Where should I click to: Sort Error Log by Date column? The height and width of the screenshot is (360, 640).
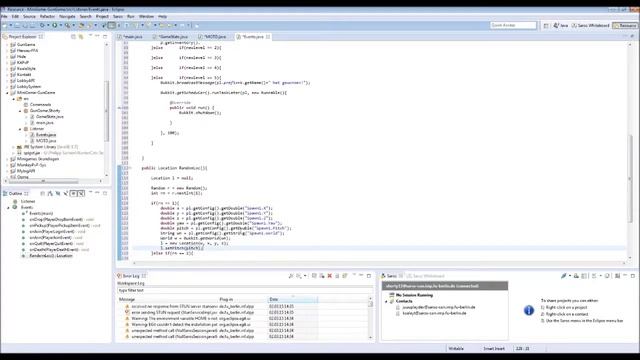pyautogui.click(x=292, y=299)
